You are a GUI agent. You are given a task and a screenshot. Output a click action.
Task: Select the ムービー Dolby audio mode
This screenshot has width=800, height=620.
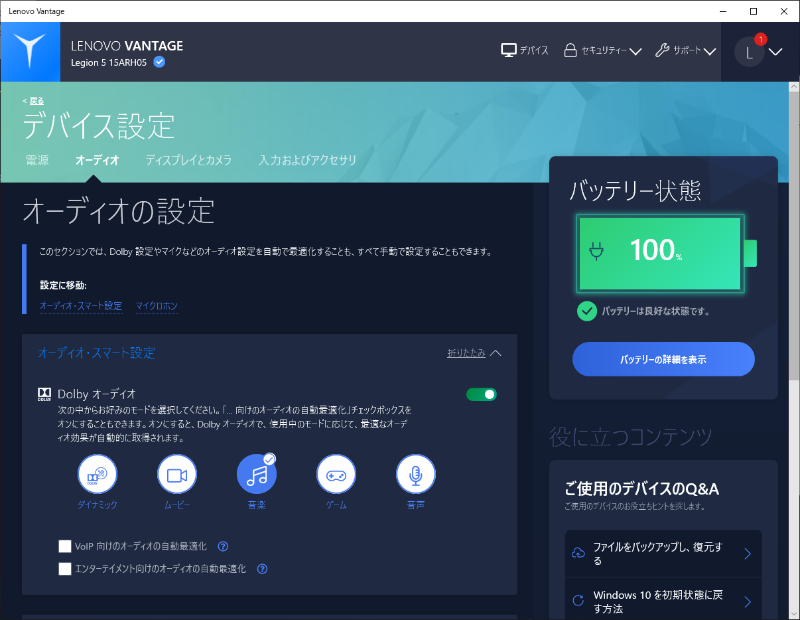[177, 478]
